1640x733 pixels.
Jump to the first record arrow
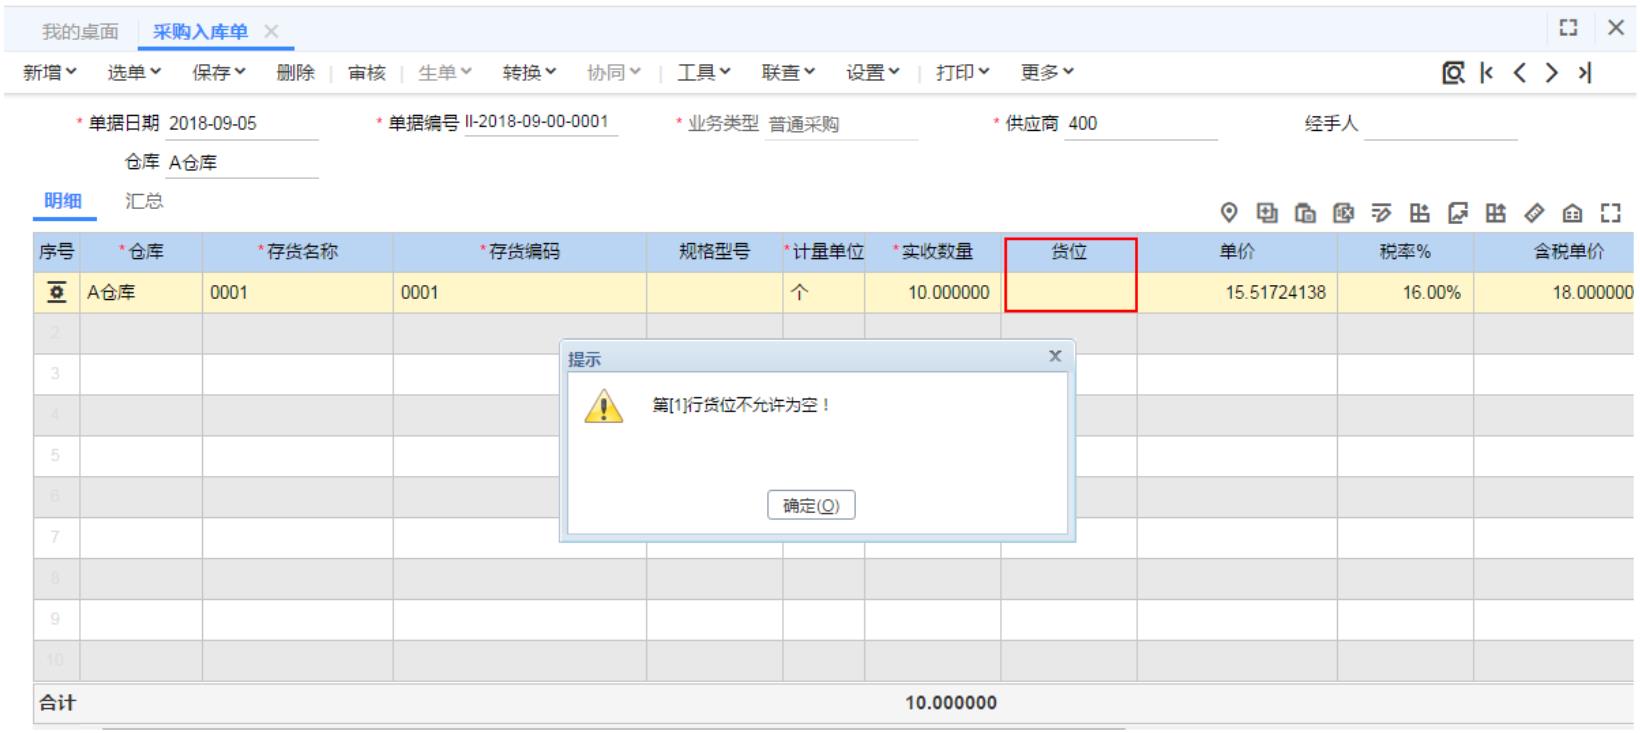point(1487,73)
